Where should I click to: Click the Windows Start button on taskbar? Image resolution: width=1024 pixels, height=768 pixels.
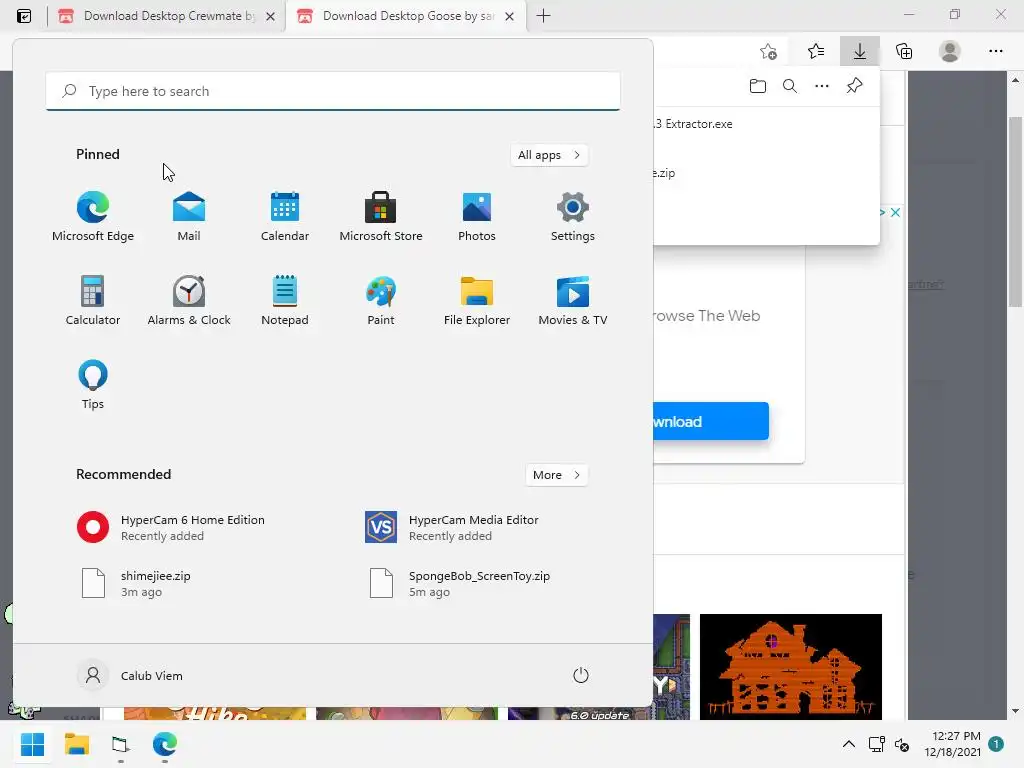pos(32,744)
